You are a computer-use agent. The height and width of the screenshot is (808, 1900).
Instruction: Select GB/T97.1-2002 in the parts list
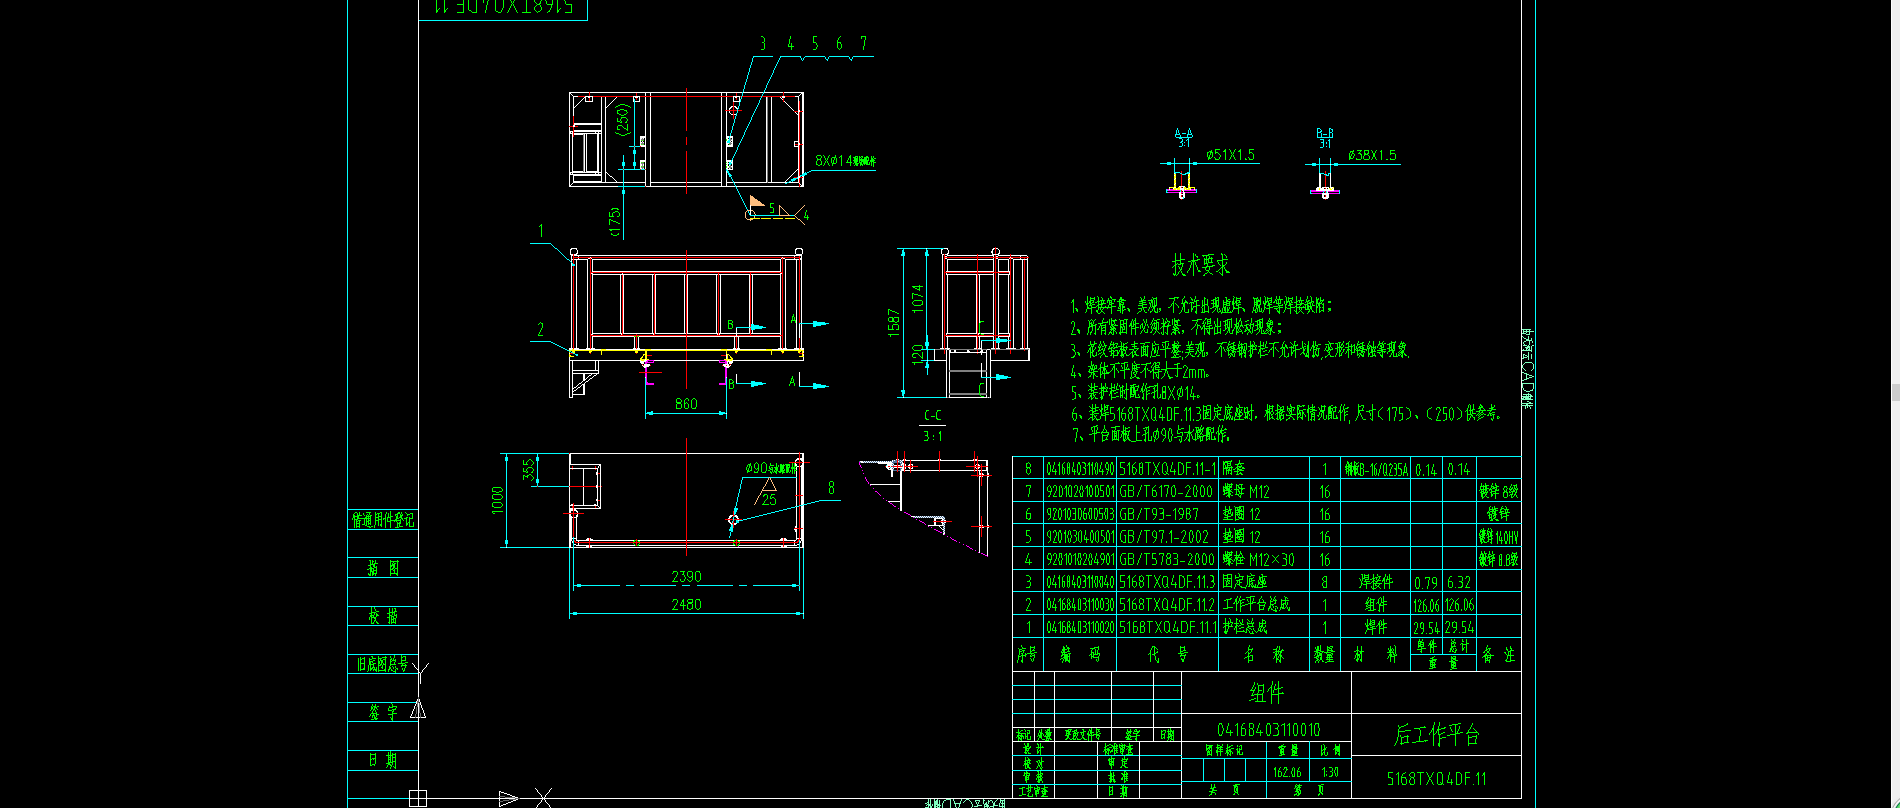tap(1164, 537)
